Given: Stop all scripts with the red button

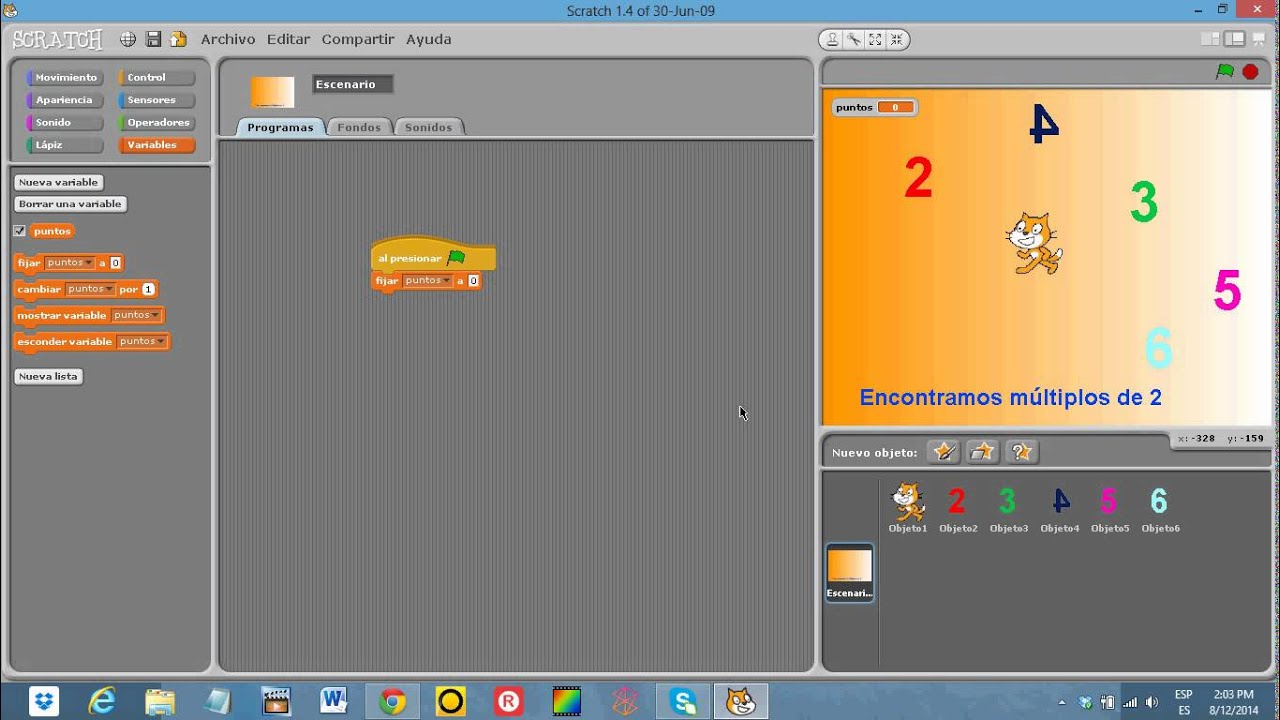Looking at the screenshot, I should (1250, 72).
